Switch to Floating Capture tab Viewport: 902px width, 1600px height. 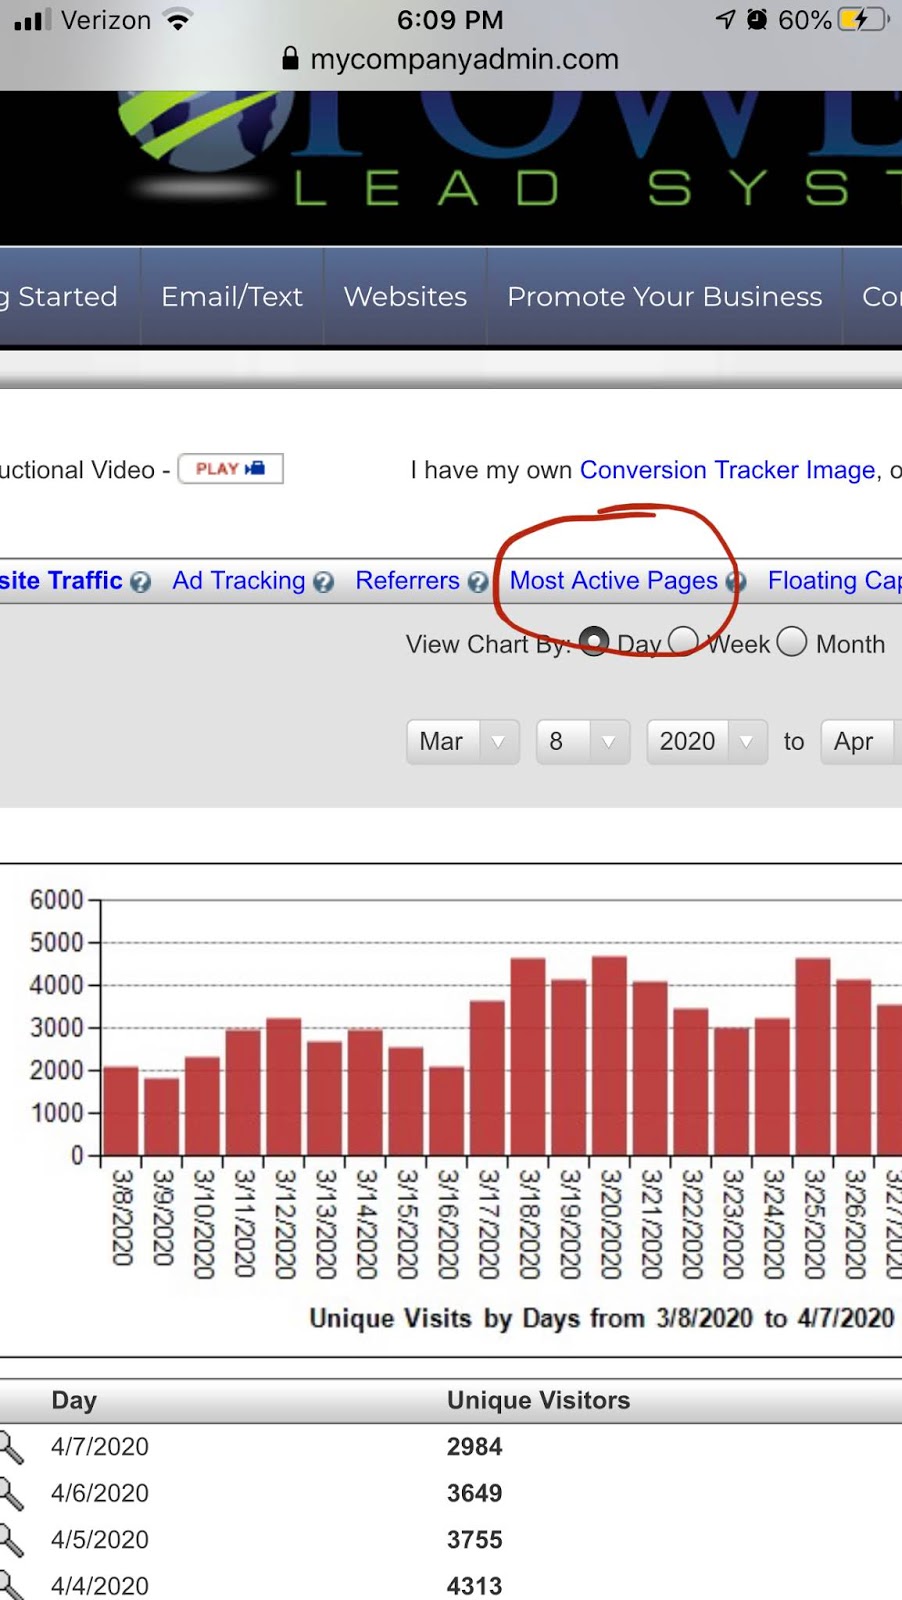(x=835, y=581)
